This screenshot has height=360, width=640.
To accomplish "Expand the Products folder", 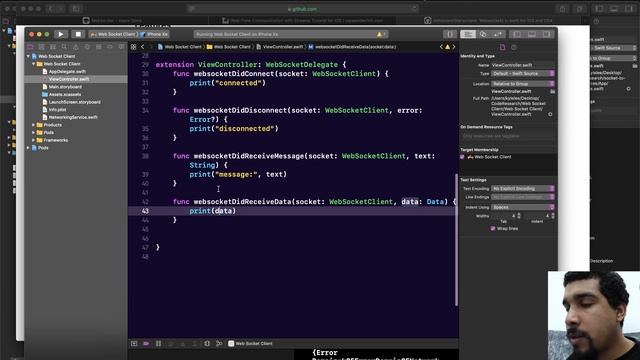I will coord(33,125).
